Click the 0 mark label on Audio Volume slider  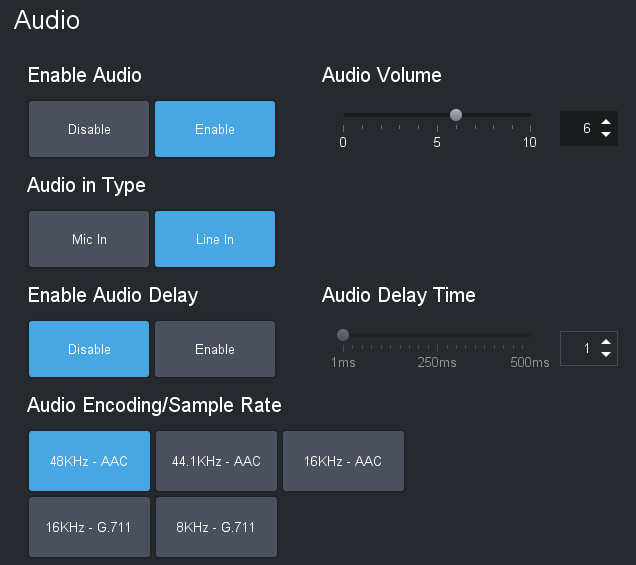point(343,142)
